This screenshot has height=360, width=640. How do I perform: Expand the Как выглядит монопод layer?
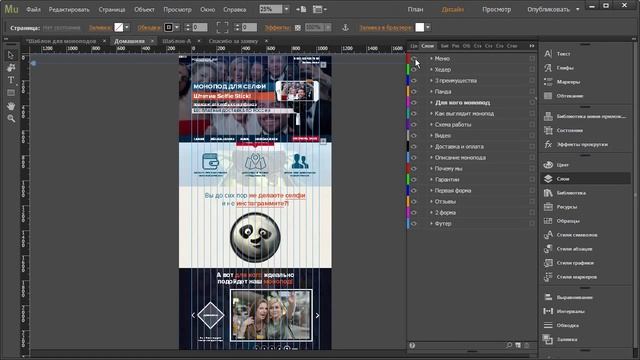(x=431, y=113)
